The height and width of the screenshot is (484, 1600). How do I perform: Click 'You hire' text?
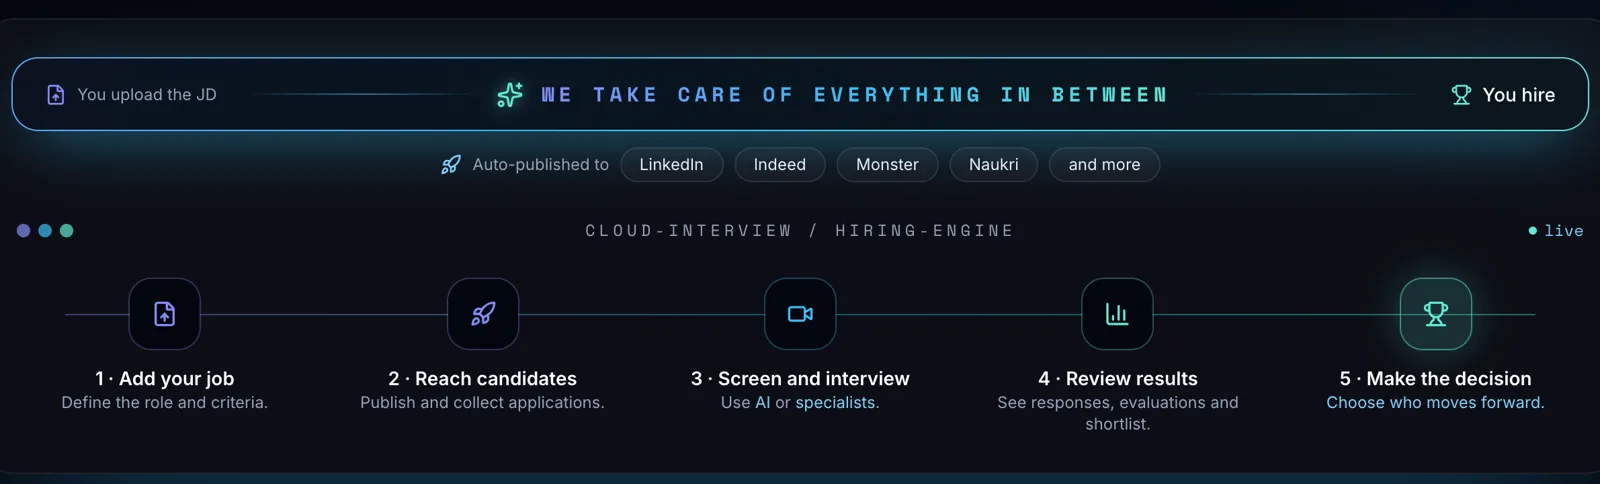click(1519, 95)
